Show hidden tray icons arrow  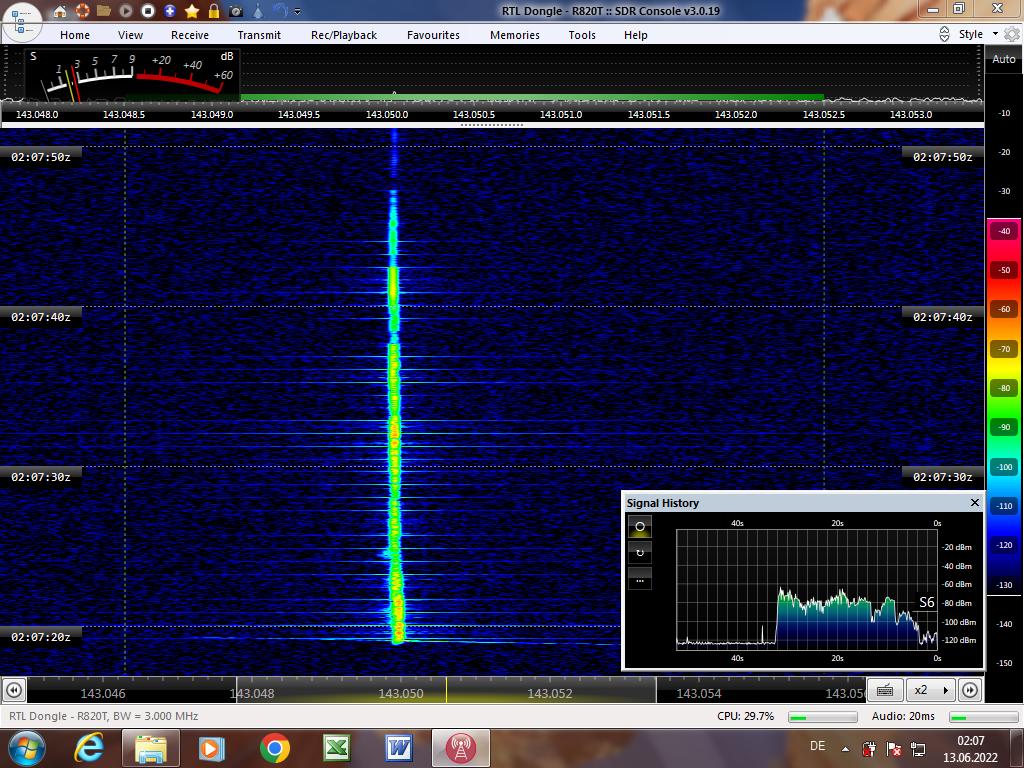pyautogui.click(x=846, y=749)
